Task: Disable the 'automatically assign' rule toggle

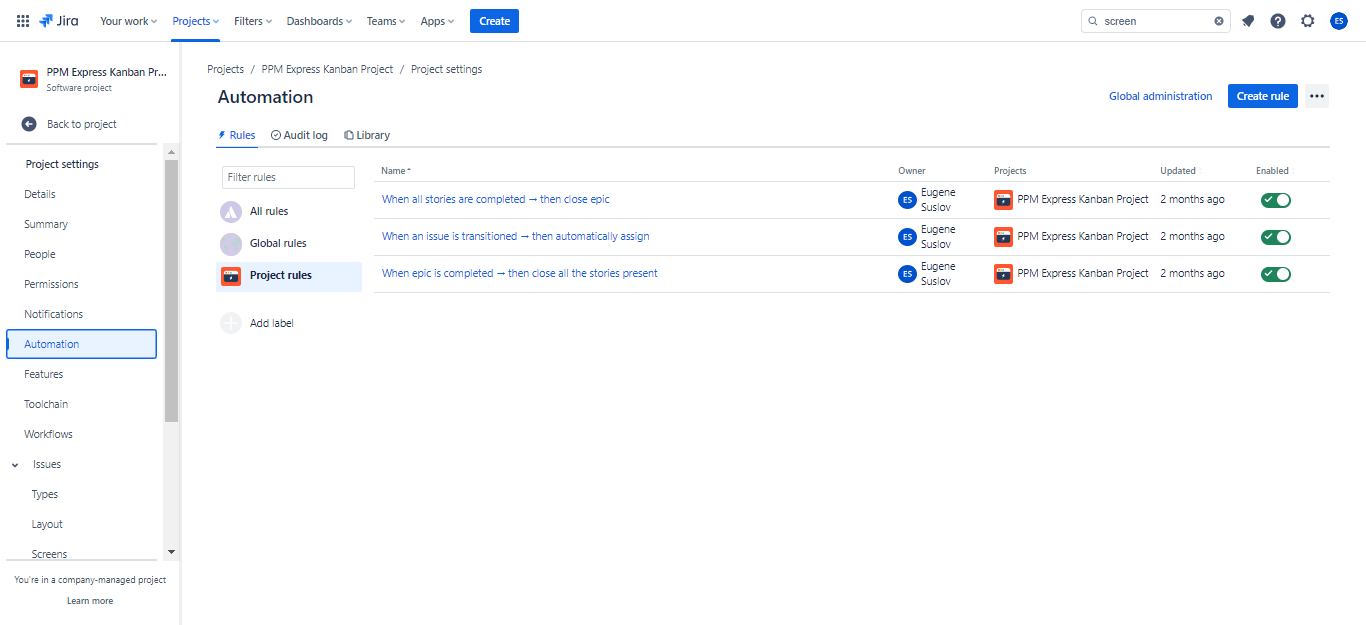Action: [1276, 237]
